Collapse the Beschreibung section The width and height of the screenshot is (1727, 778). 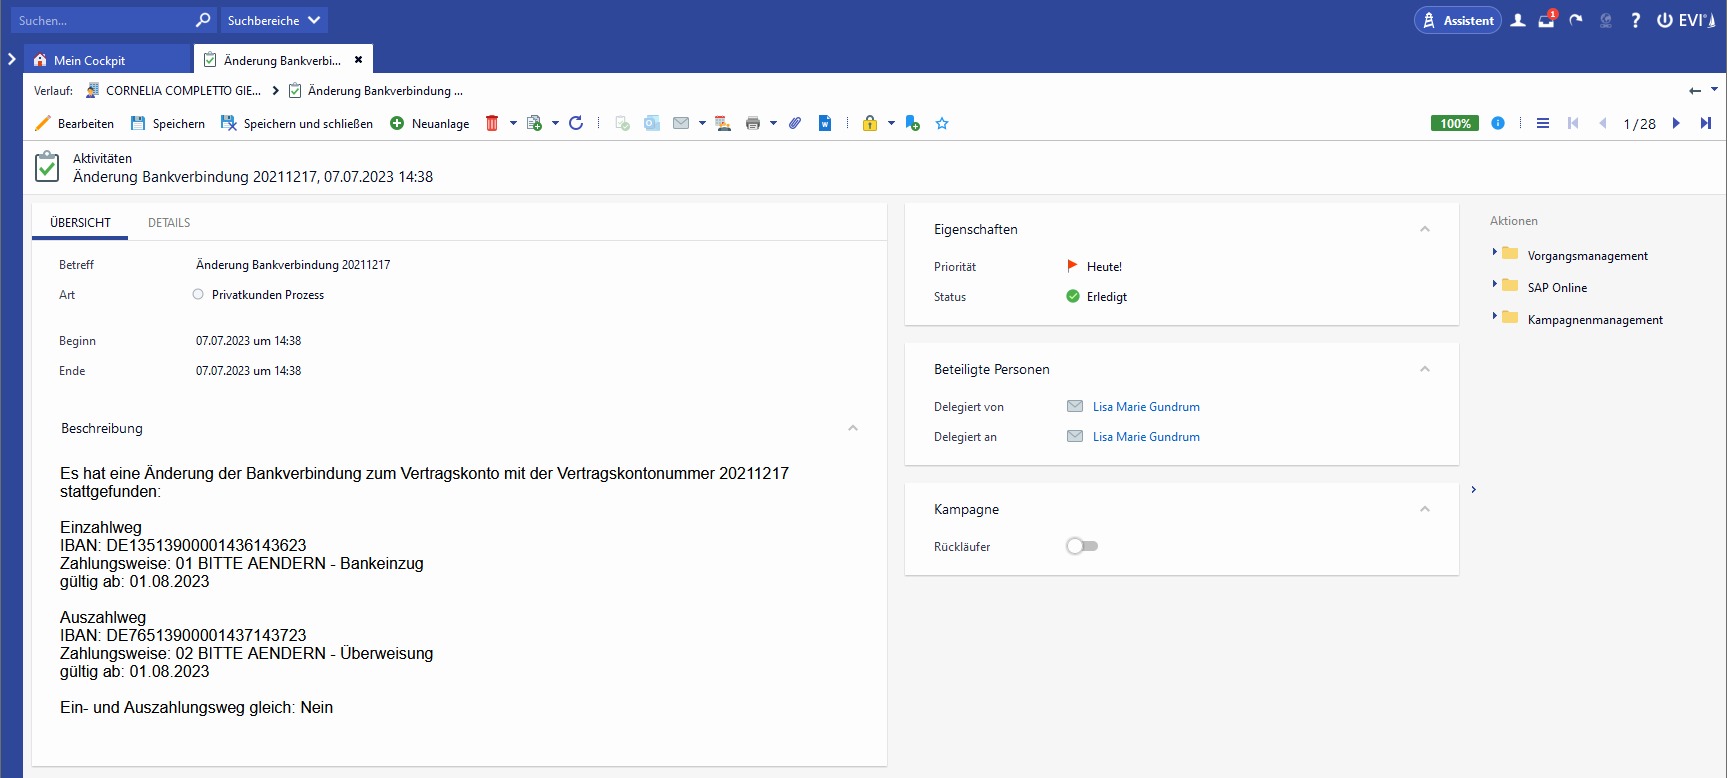pyautogui.click(x=853, y=428)
